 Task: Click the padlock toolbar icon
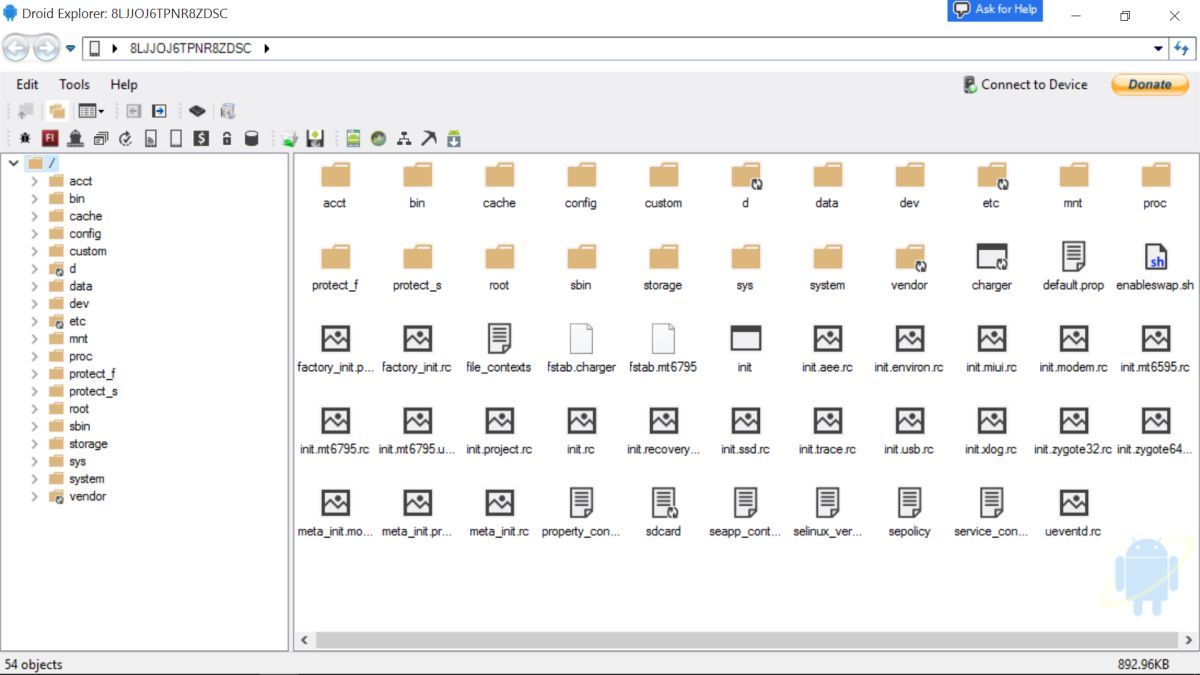click(227, 139)
